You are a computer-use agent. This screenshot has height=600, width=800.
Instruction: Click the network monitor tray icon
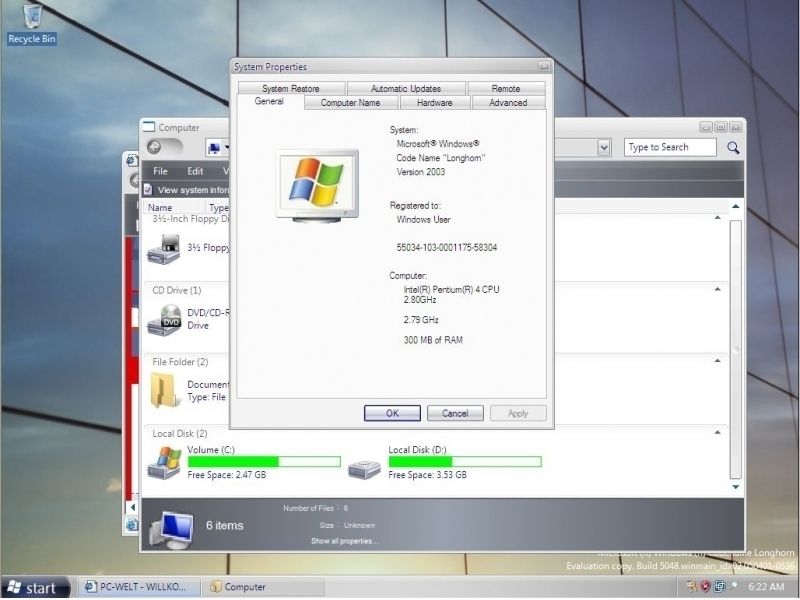tap(719, 586)
